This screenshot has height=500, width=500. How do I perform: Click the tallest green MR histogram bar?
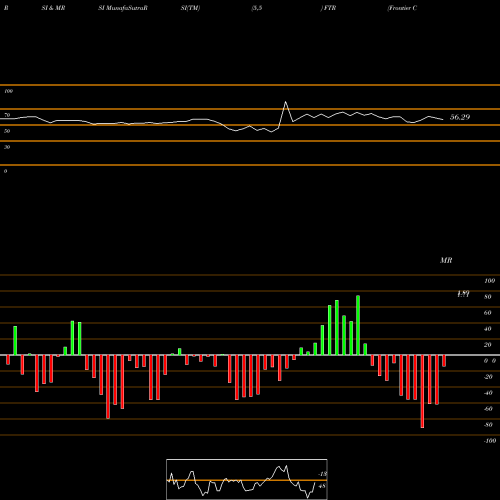[x=358, y=325]
